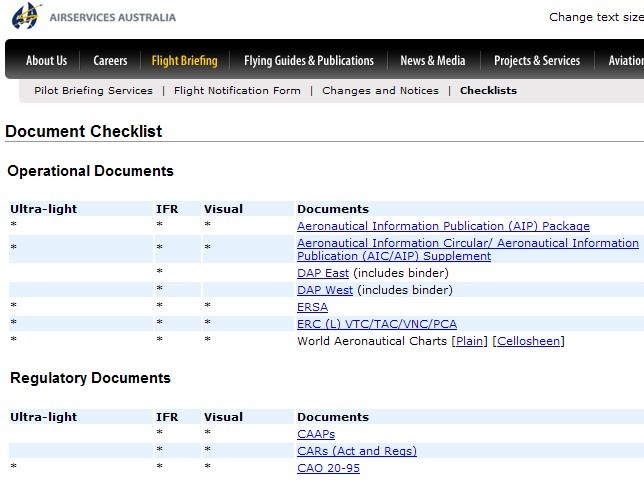Image resolution: width=644 pixels, height=489 pixels.
Task: Go to Changes and Notices page
Action: tap(380, 90)
